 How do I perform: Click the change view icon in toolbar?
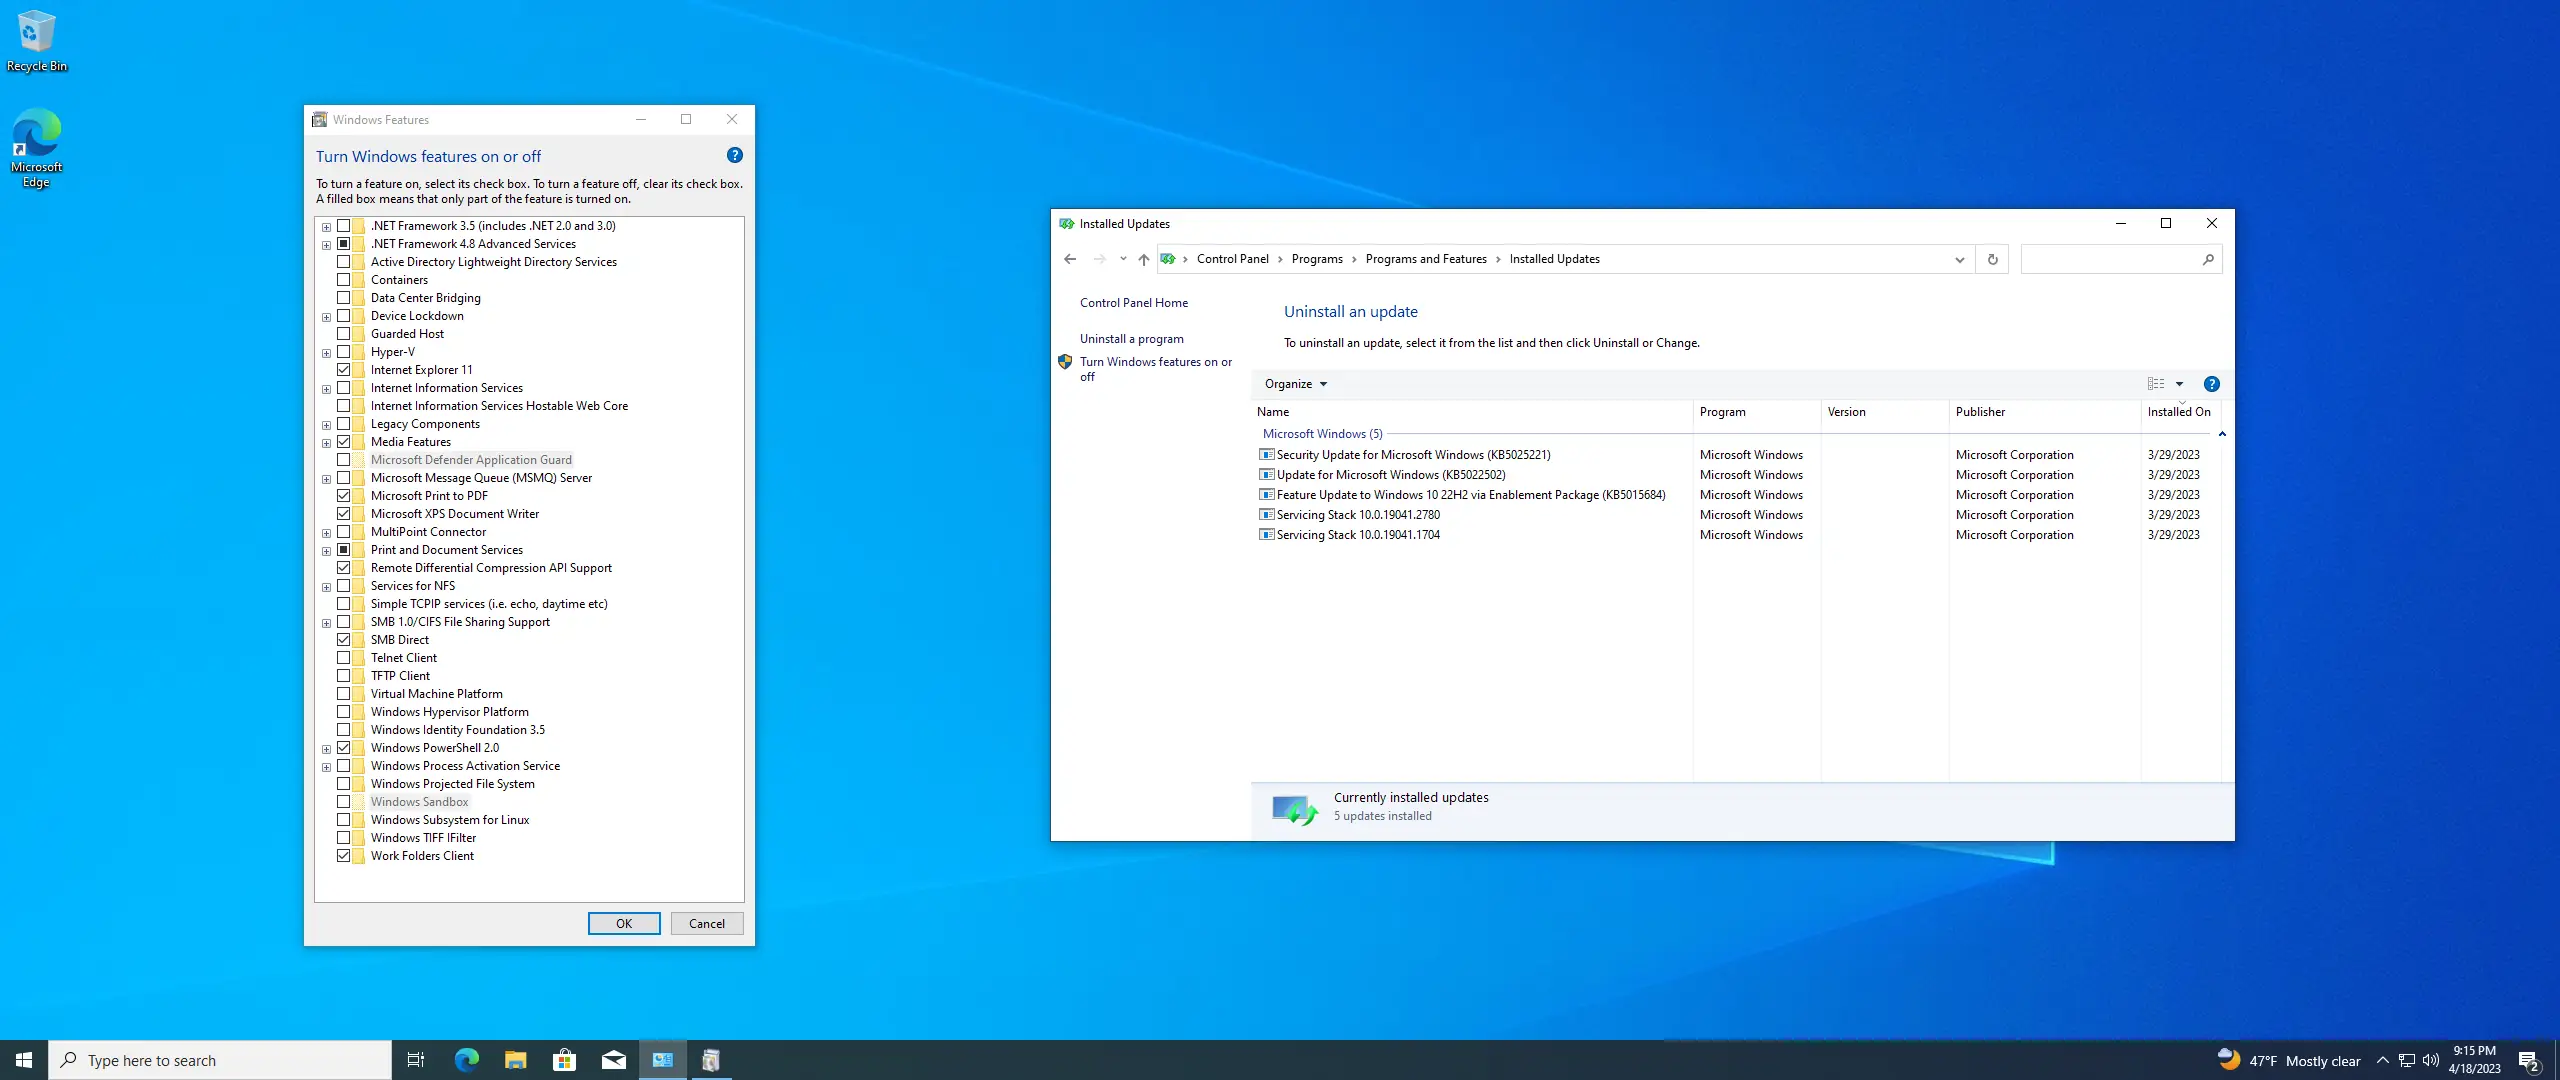coord(2156,384)
